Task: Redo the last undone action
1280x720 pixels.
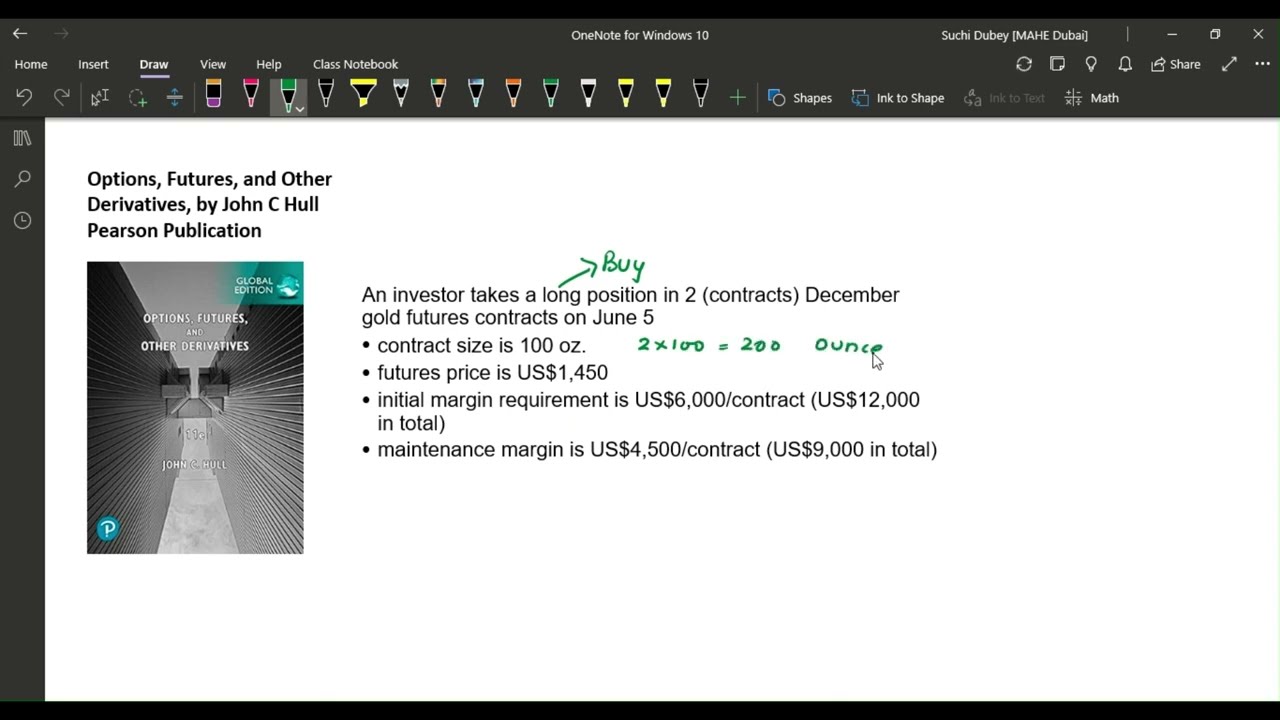Action: (62, 98)
